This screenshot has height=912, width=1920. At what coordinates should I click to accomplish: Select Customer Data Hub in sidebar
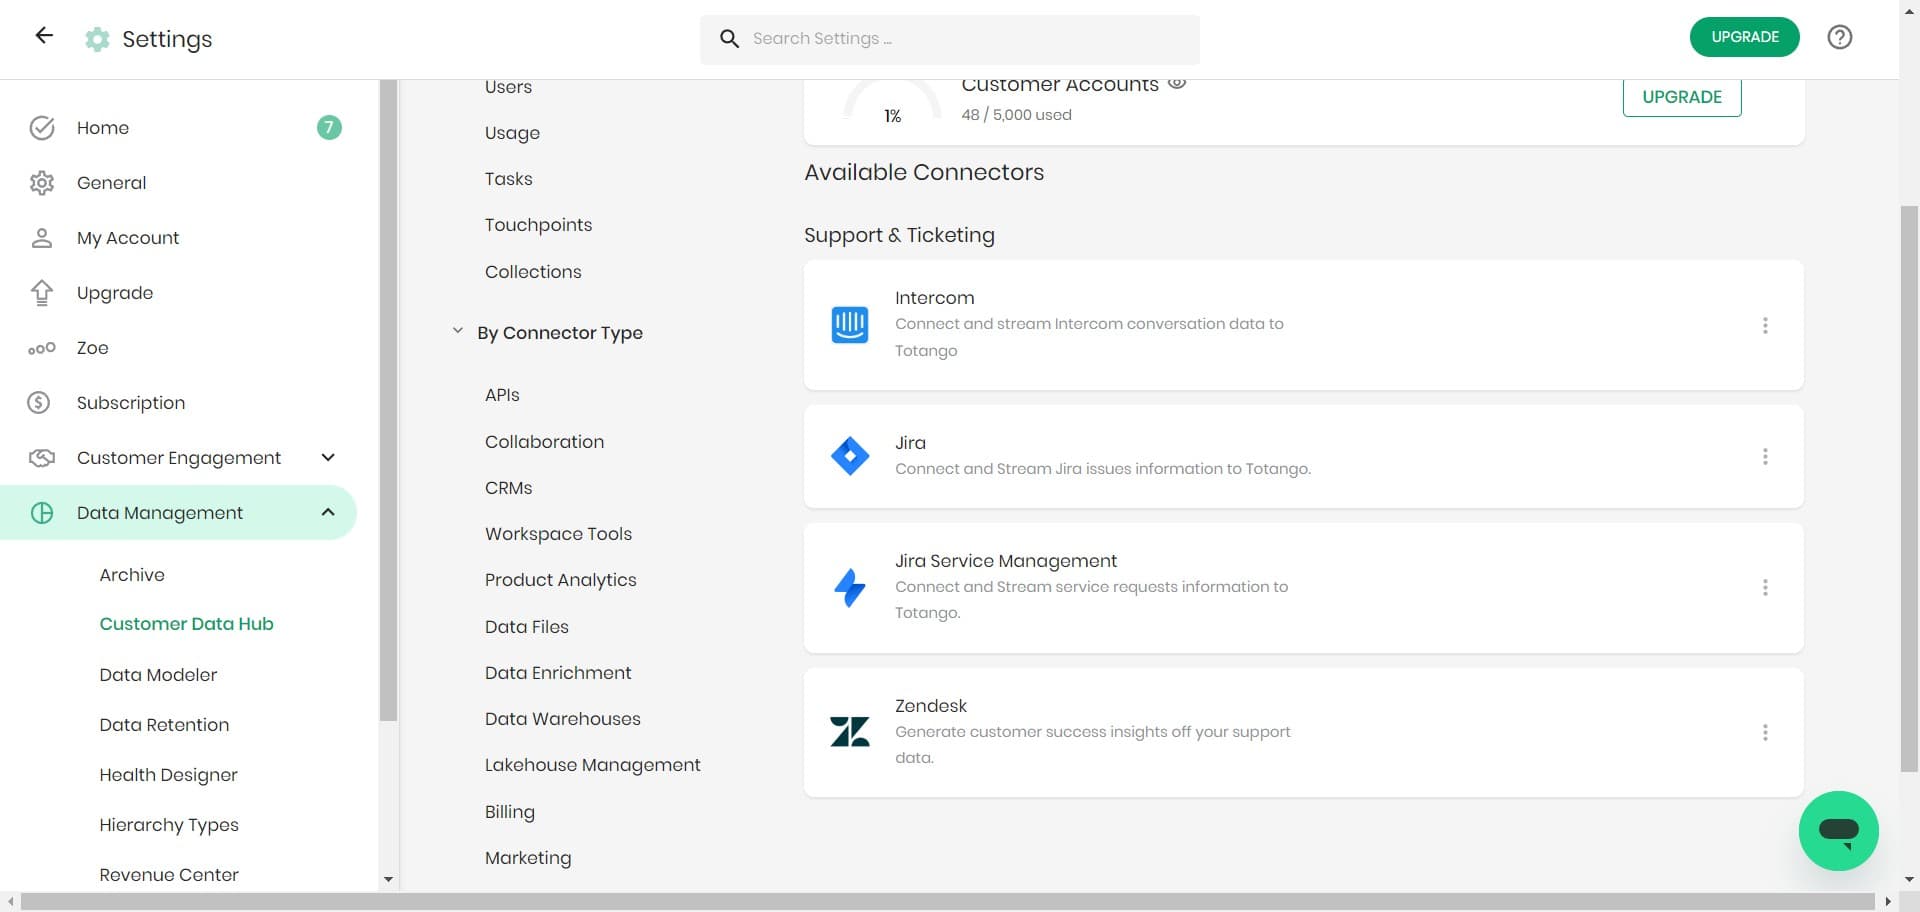186,624
